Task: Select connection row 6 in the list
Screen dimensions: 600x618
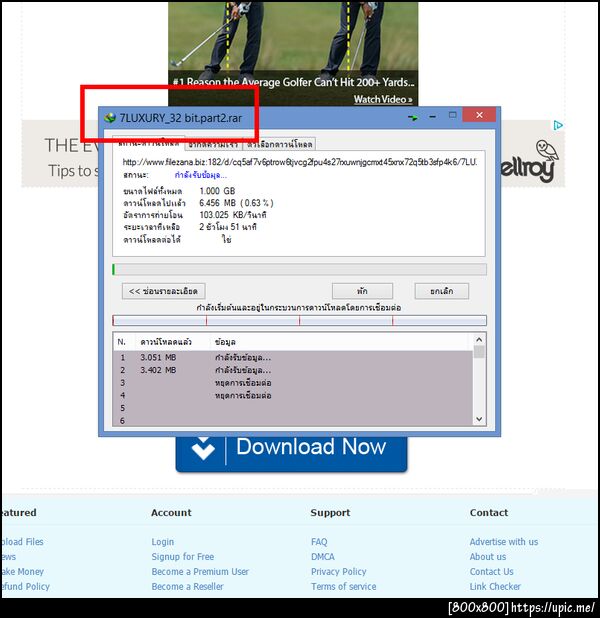Action: coord(293,420)
